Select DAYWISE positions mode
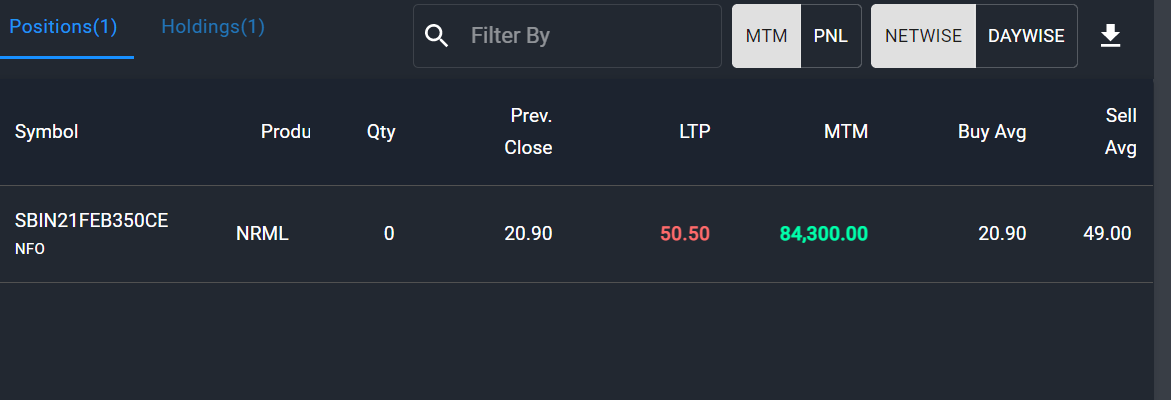Viewport: 1171px width, 400px height. click(x=1026, y=36)
